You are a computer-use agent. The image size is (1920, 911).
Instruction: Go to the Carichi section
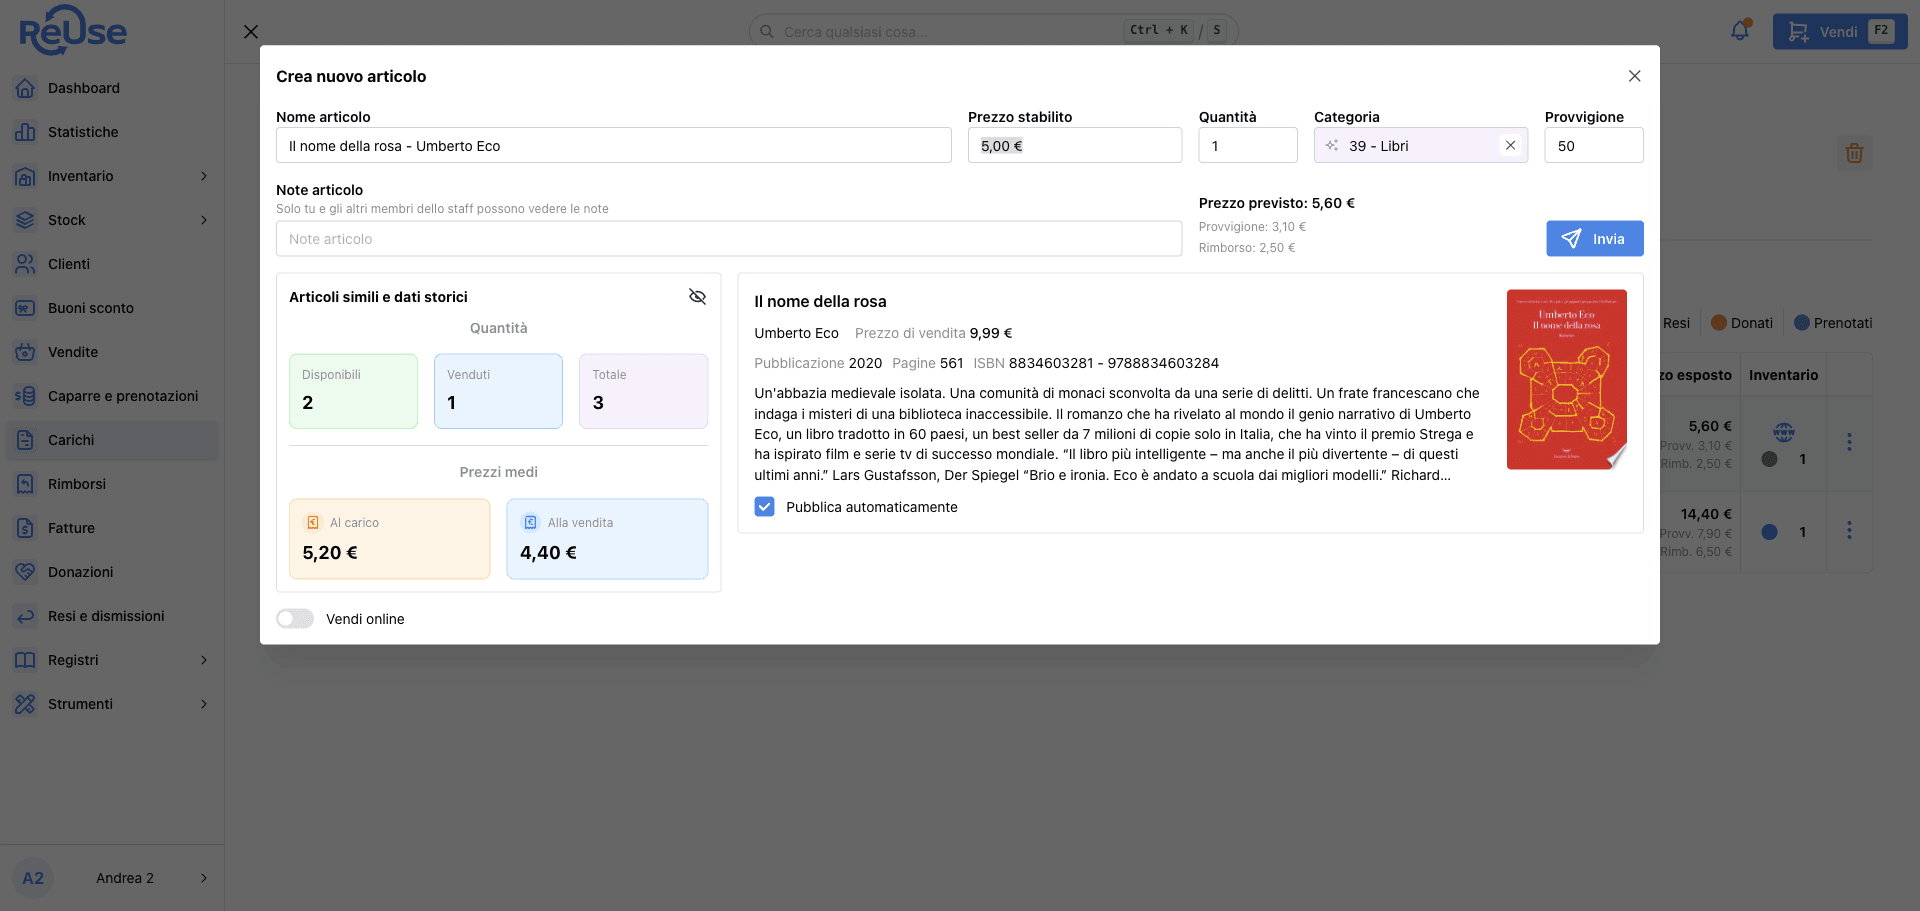[x=112, y=440]
